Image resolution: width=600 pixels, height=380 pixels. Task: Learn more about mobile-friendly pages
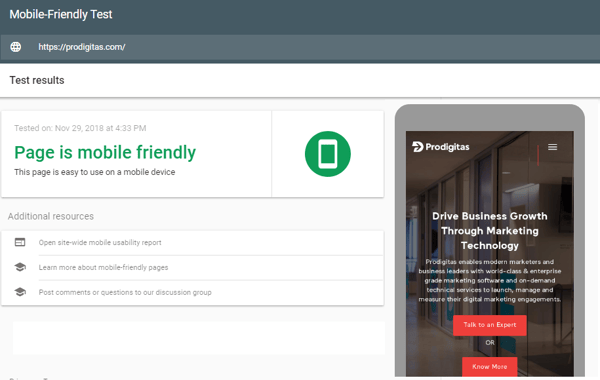point(103,267)
